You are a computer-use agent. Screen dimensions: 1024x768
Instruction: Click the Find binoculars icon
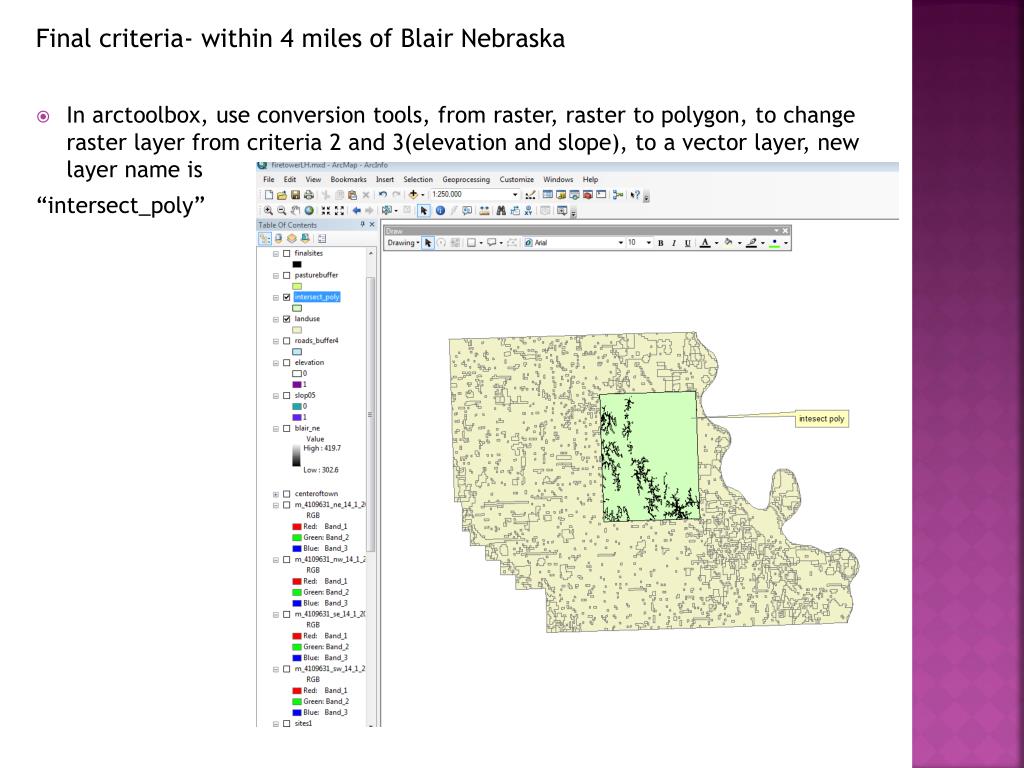tap(501, 210)
